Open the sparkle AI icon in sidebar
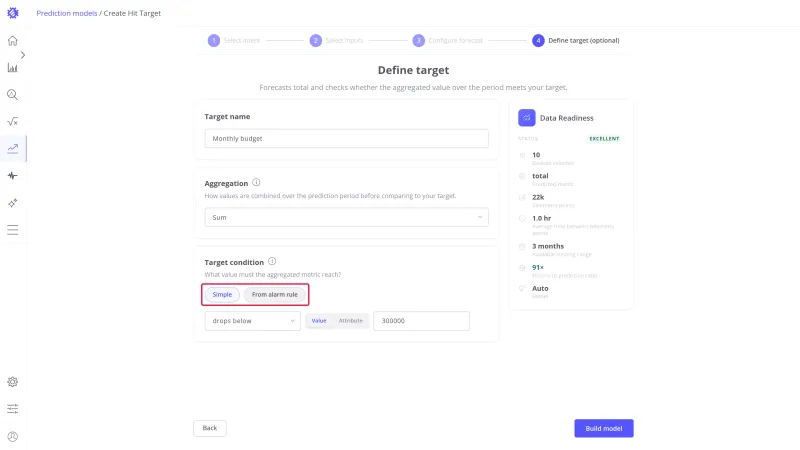 [x=13, y=203]
